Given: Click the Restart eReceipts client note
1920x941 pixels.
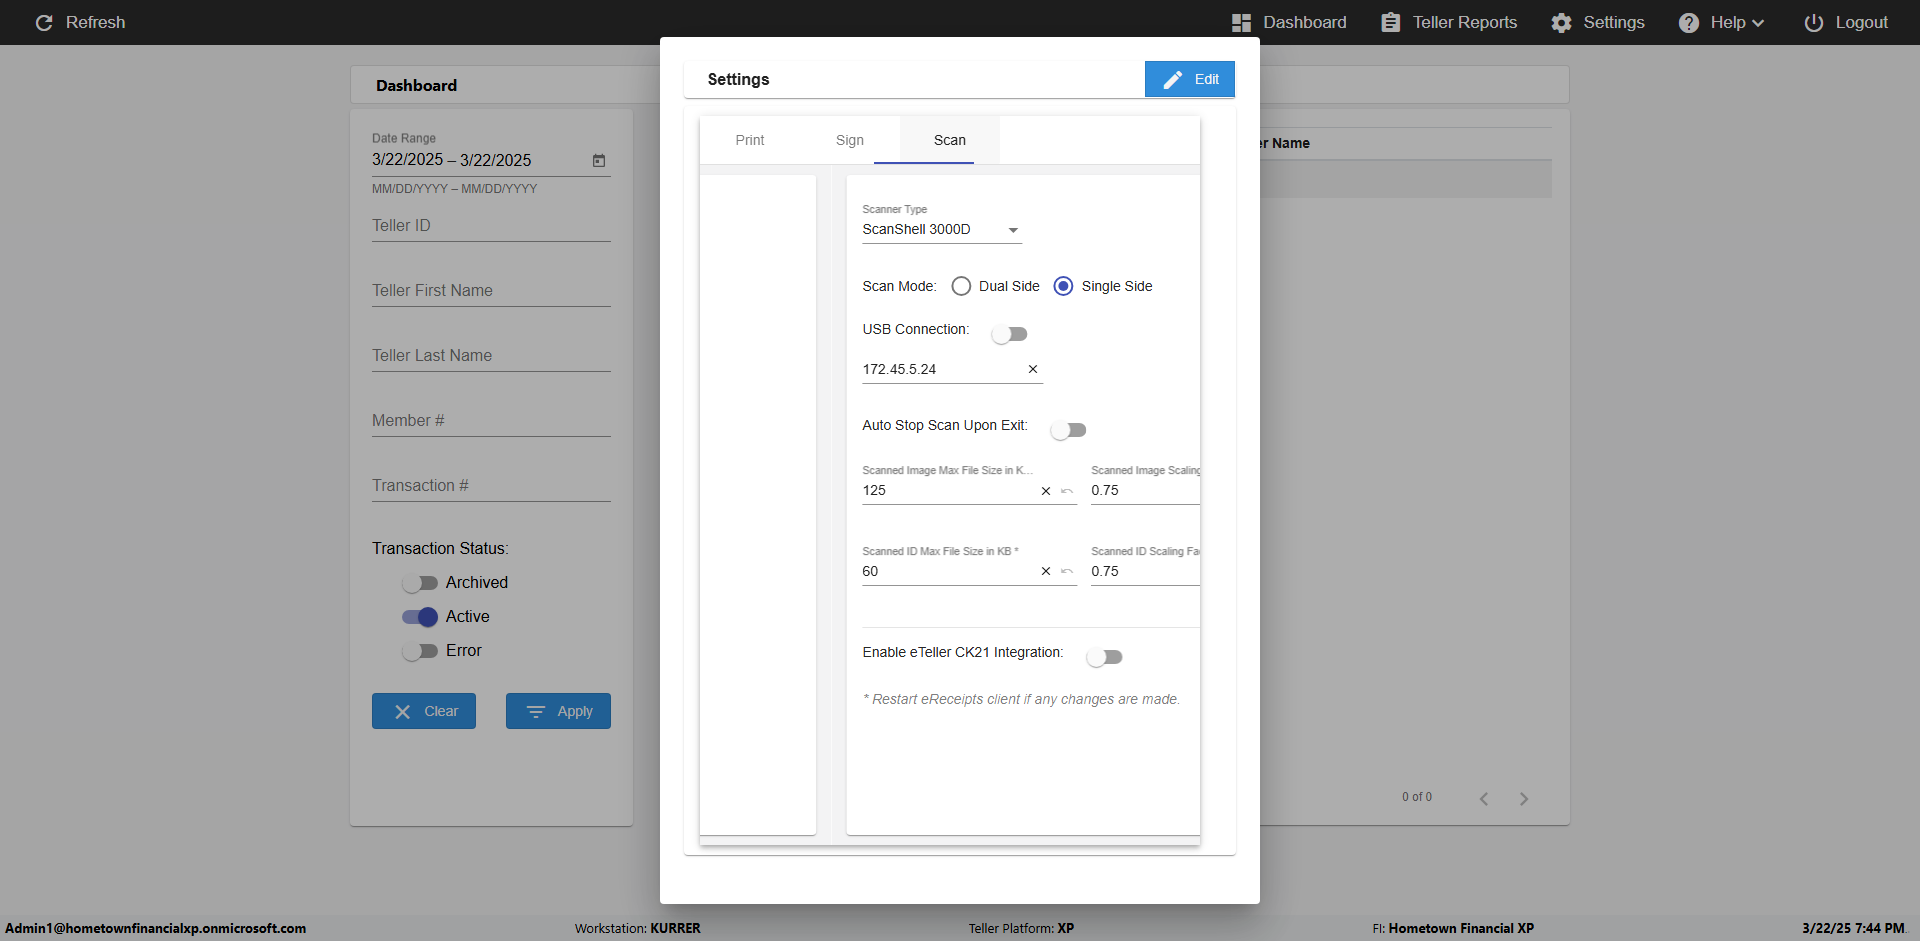Looking at the screenshot, I should (x=1022, y=700).
